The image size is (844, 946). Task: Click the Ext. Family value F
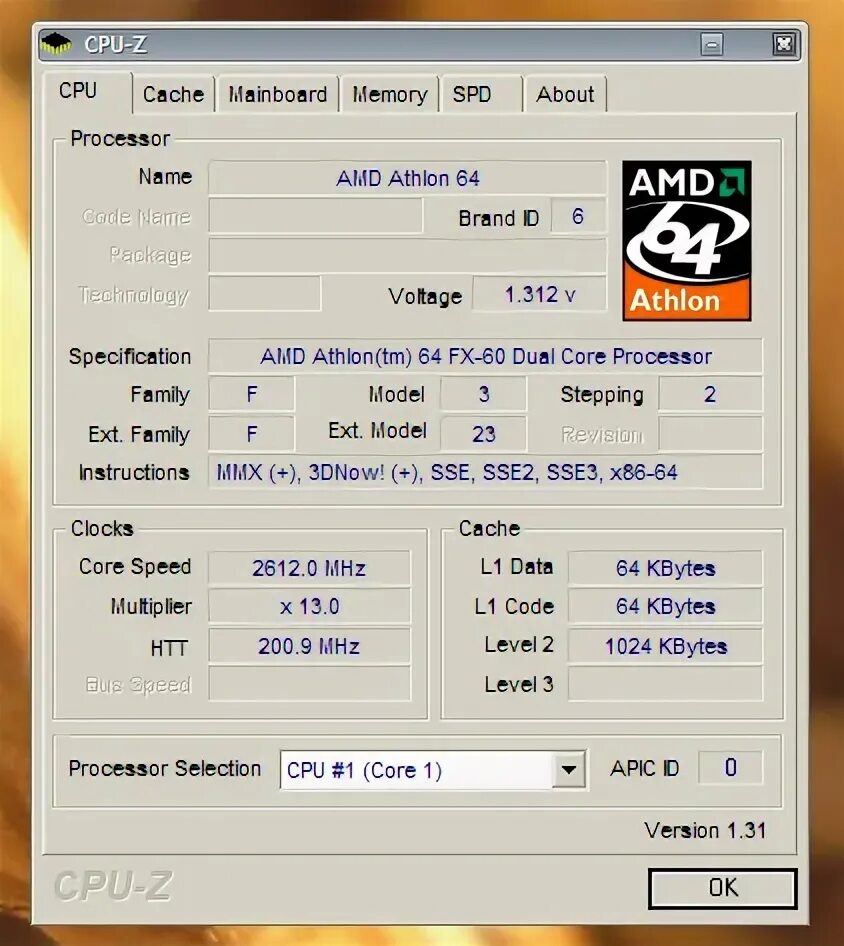click(x=252, y=433)
